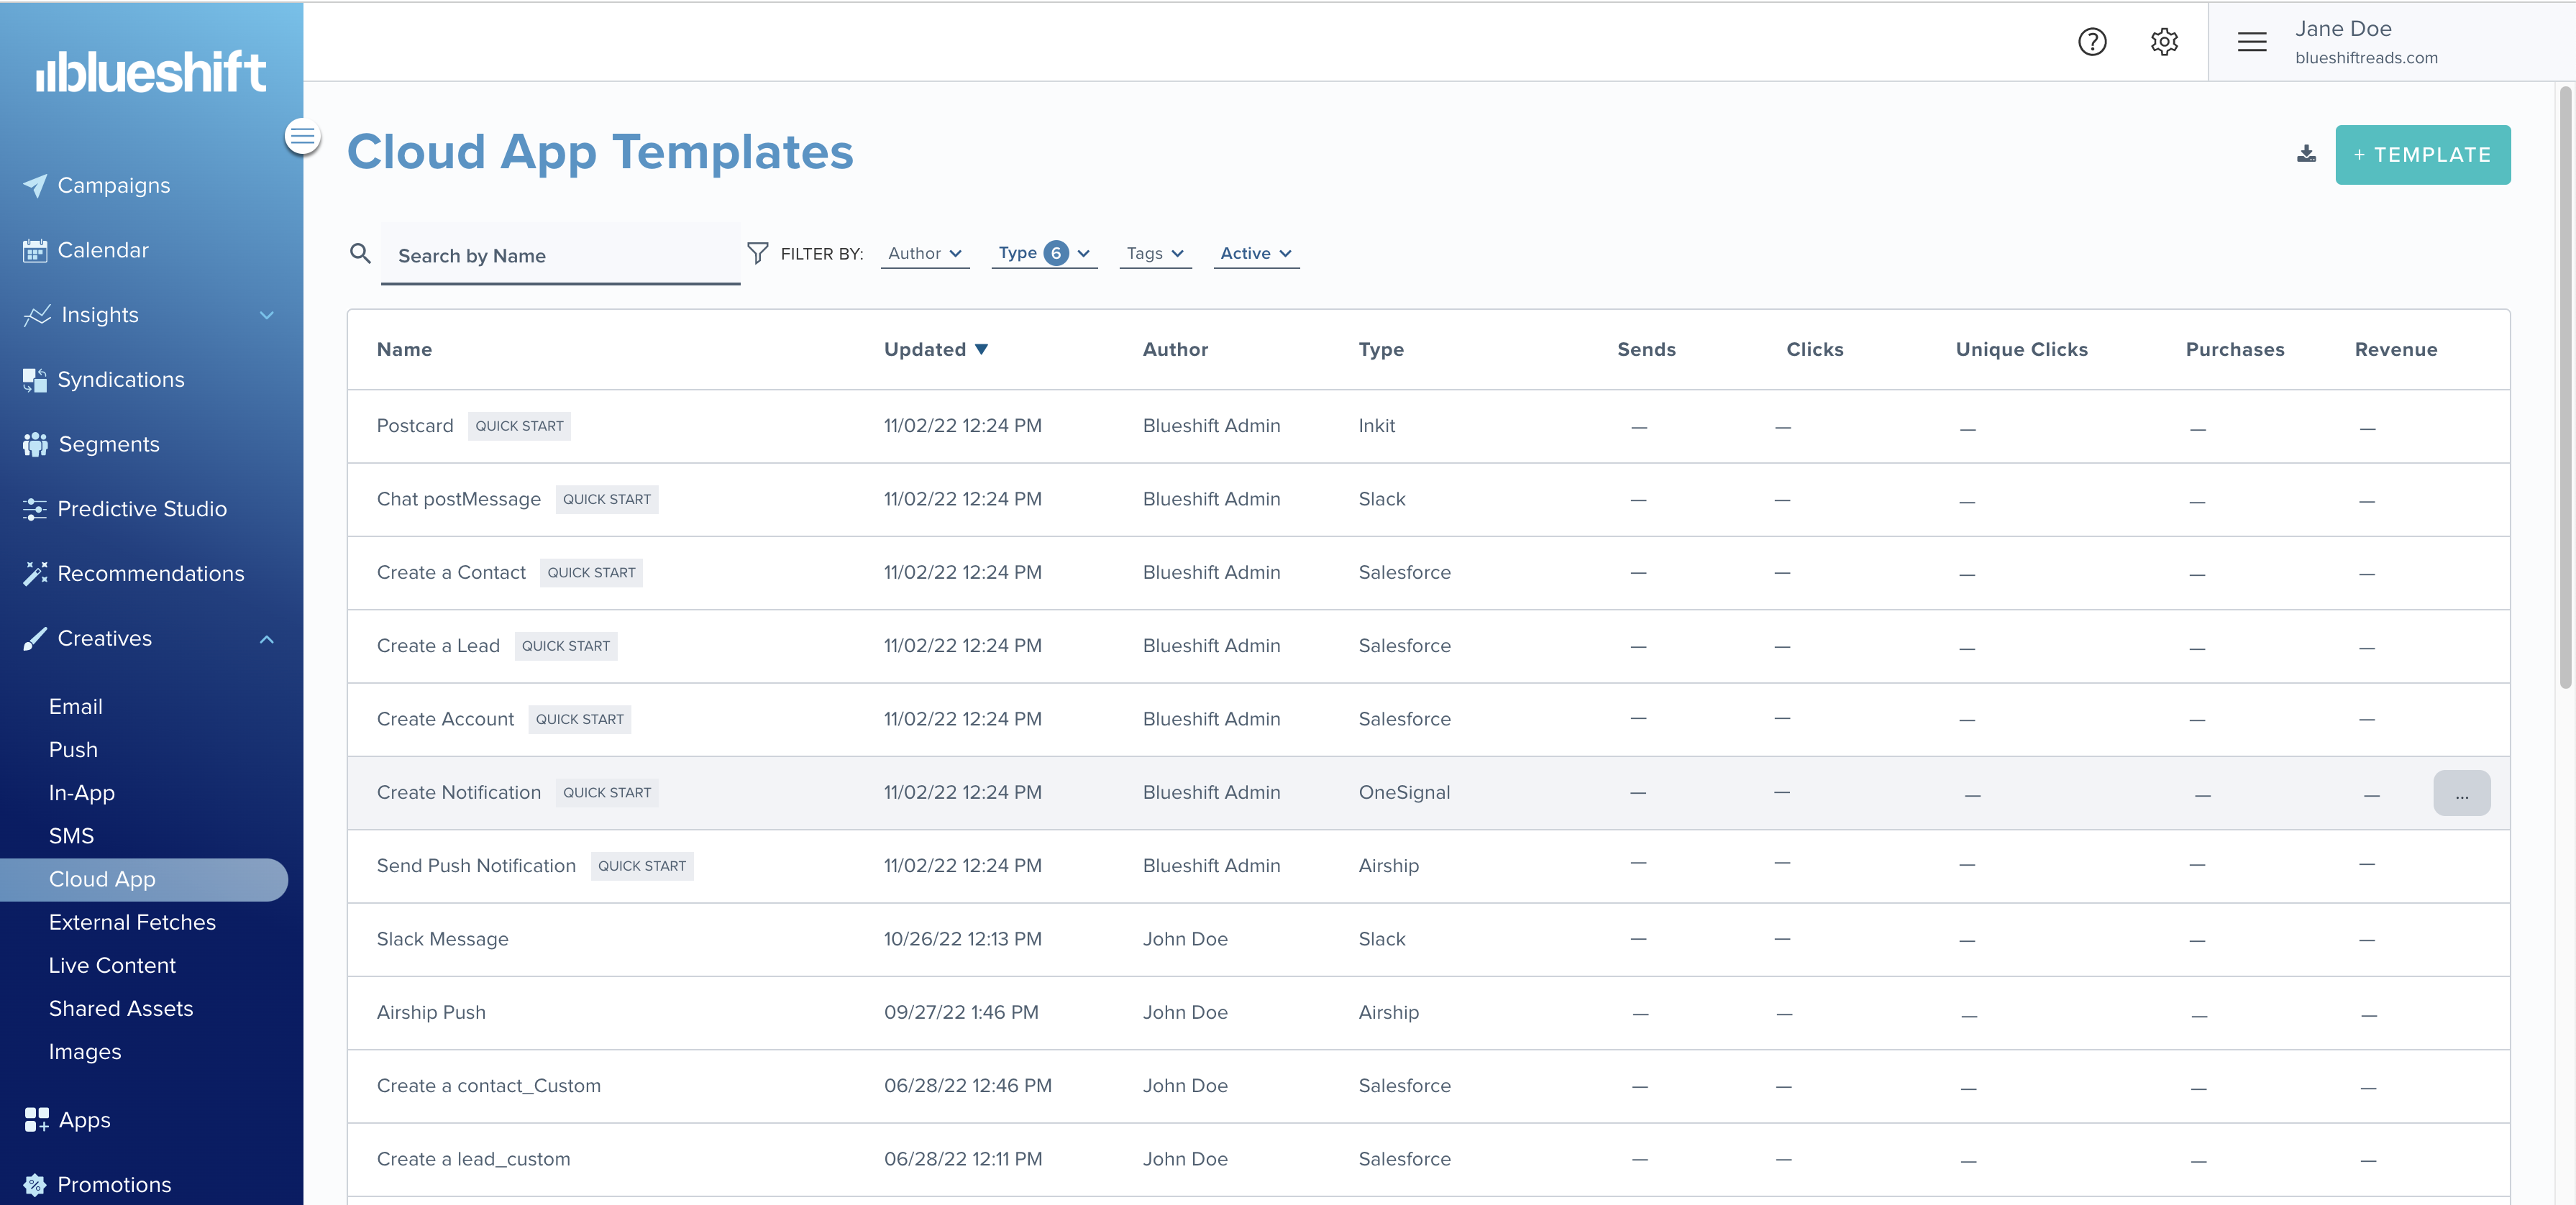Click the Purchases column header

2234,349
